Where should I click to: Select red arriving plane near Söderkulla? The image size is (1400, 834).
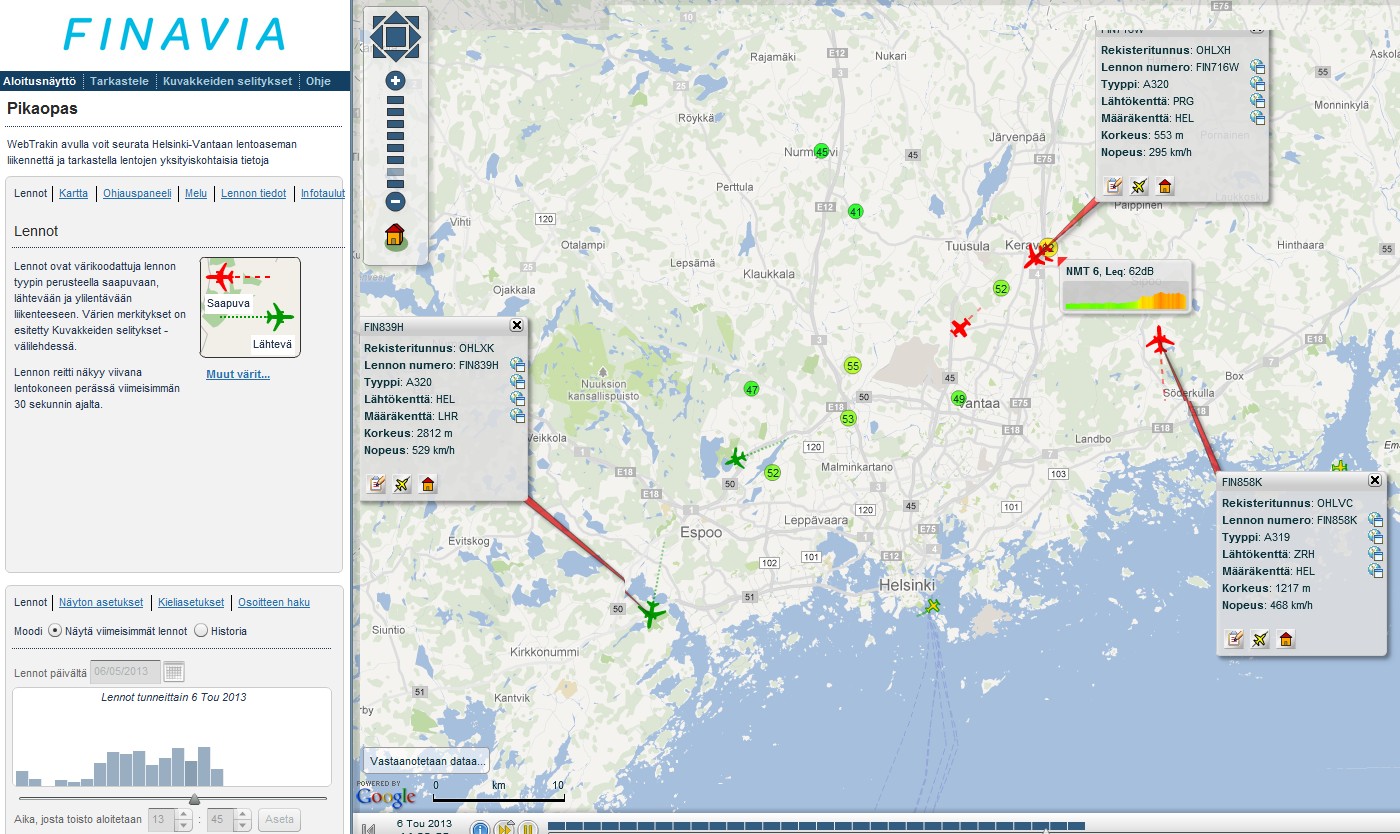(1160, 340)
